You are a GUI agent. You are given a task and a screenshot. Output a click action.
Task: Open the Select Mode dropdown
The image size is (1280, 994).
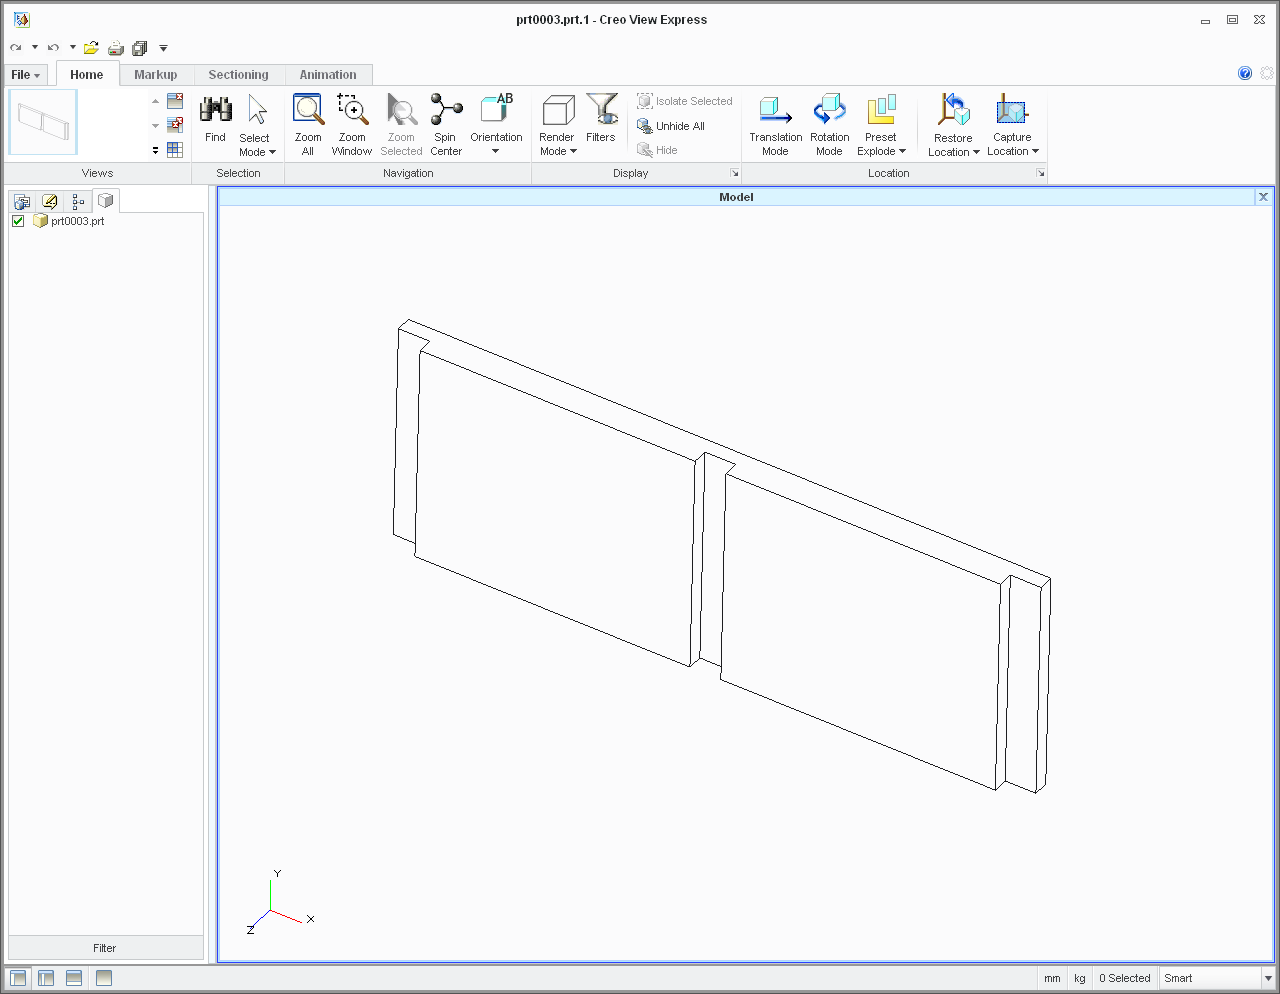coord(257,145)
